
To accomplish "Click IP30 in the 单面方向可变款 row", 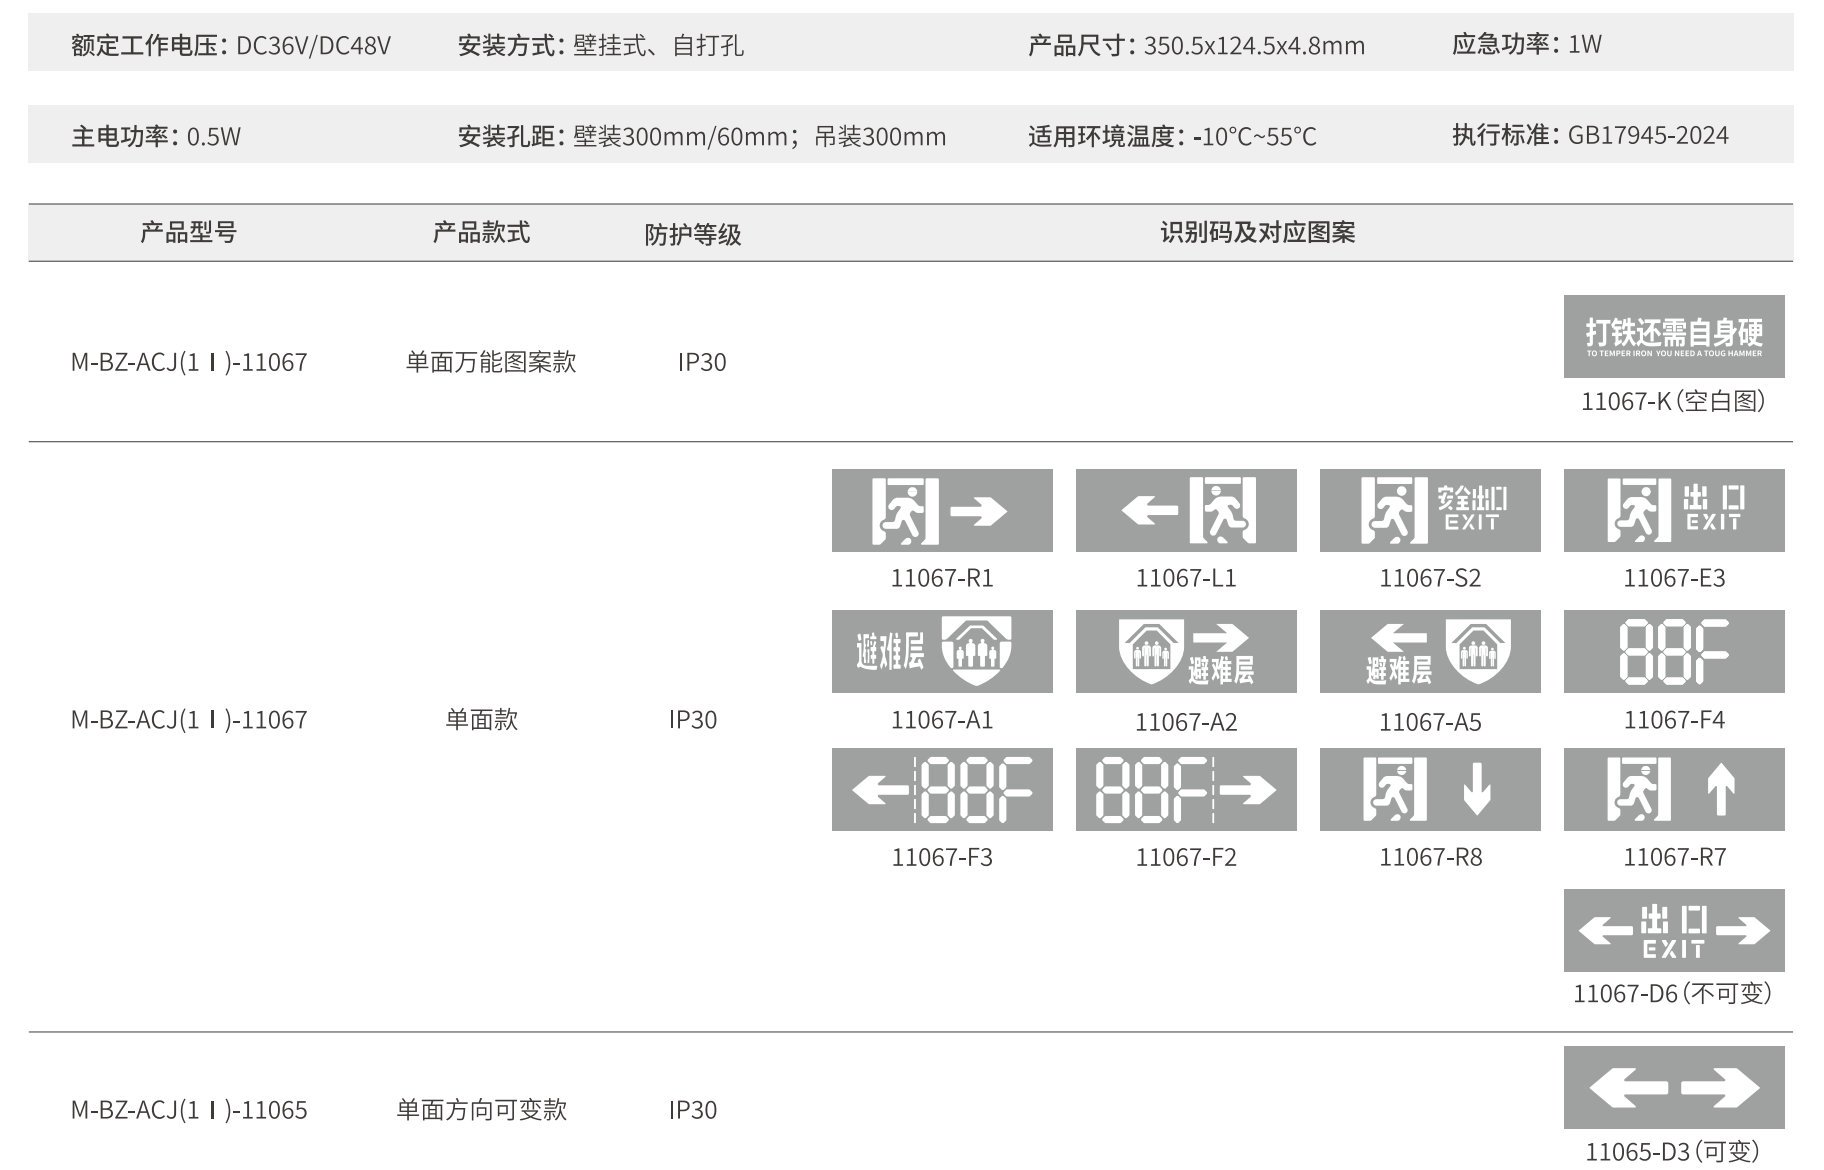I will (693, 1110).
